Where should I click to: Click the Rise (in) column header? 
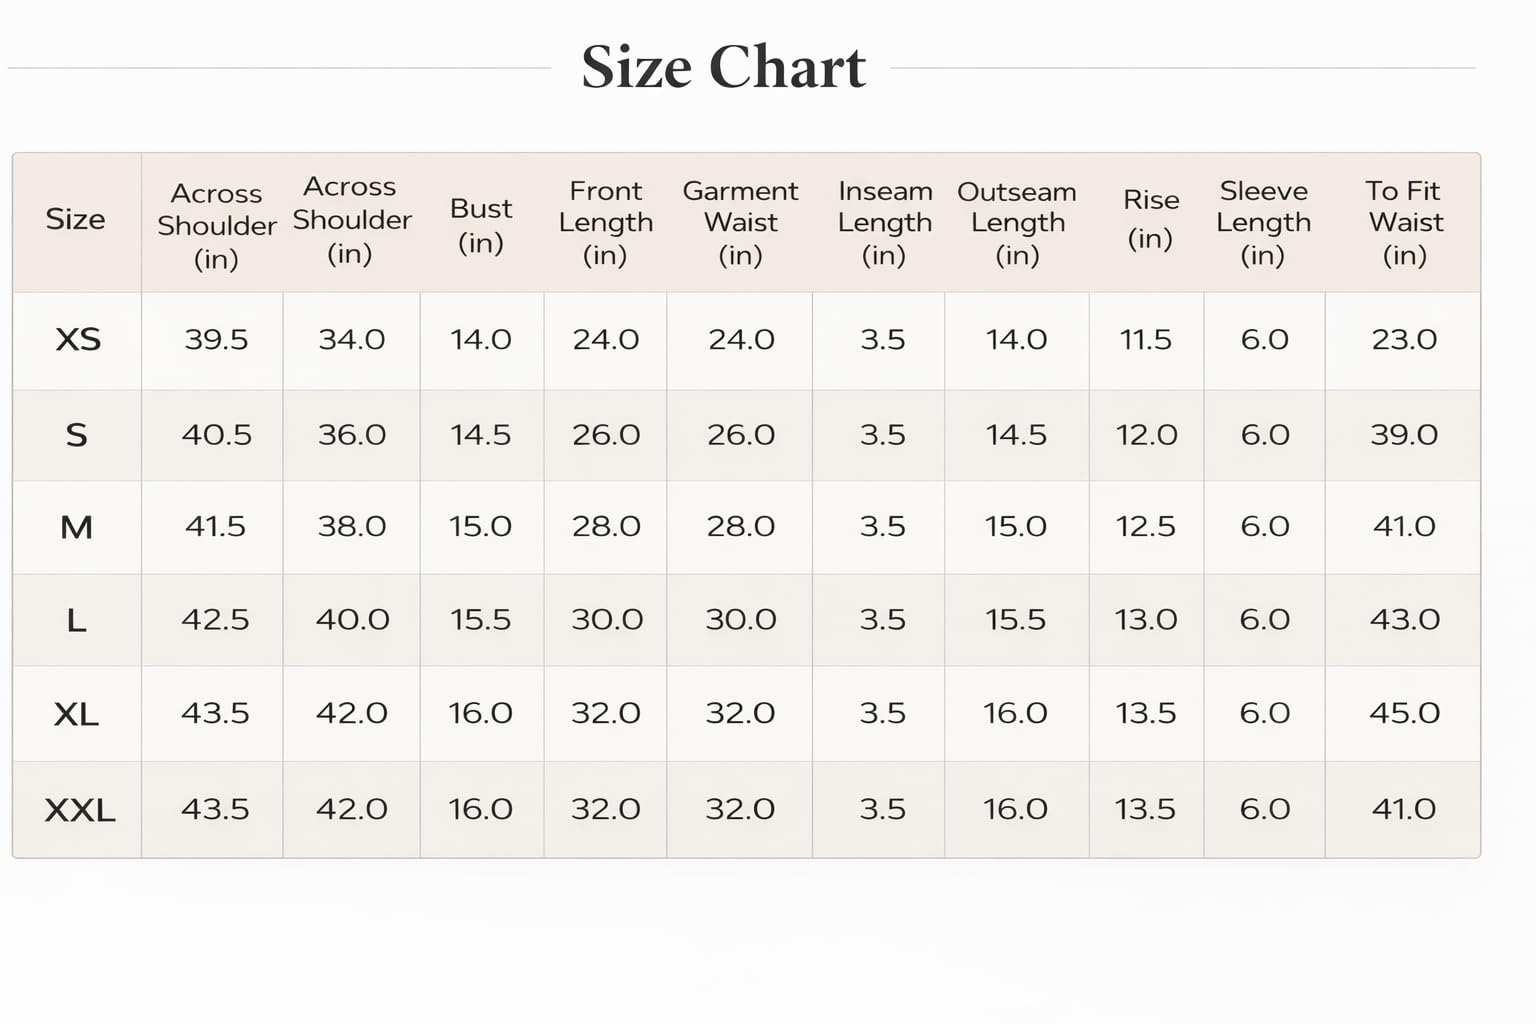click(1150, 219)
